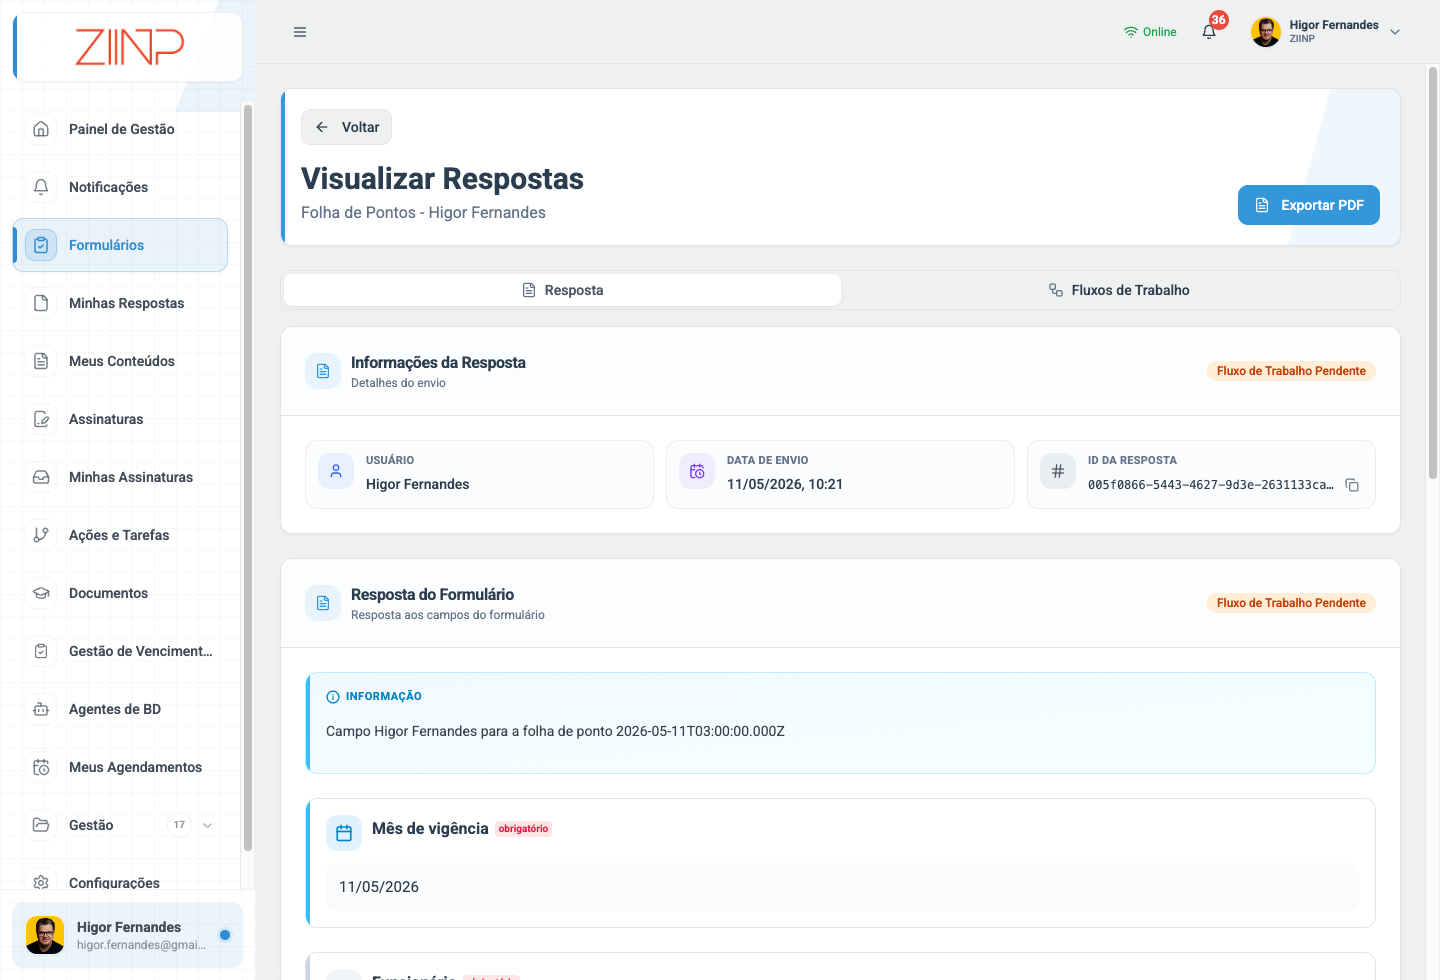Open the Higor Fernandes user dropdown
Image resolution: width=1440 pixels, height=980 pixels.
[x=1326, y=32]
